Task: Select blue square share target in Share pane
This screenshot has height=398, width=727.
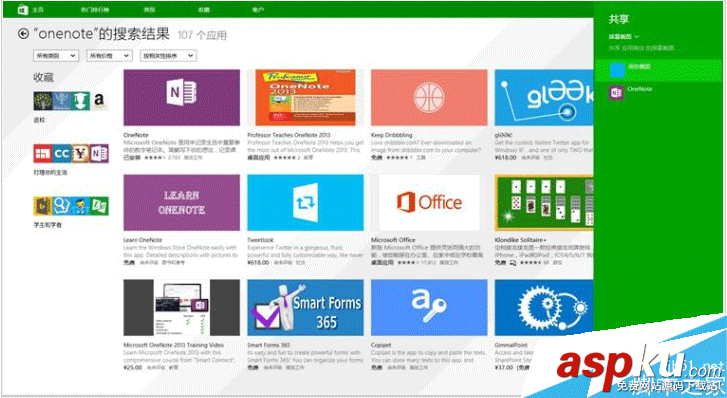Action: [x=617, y=70]
